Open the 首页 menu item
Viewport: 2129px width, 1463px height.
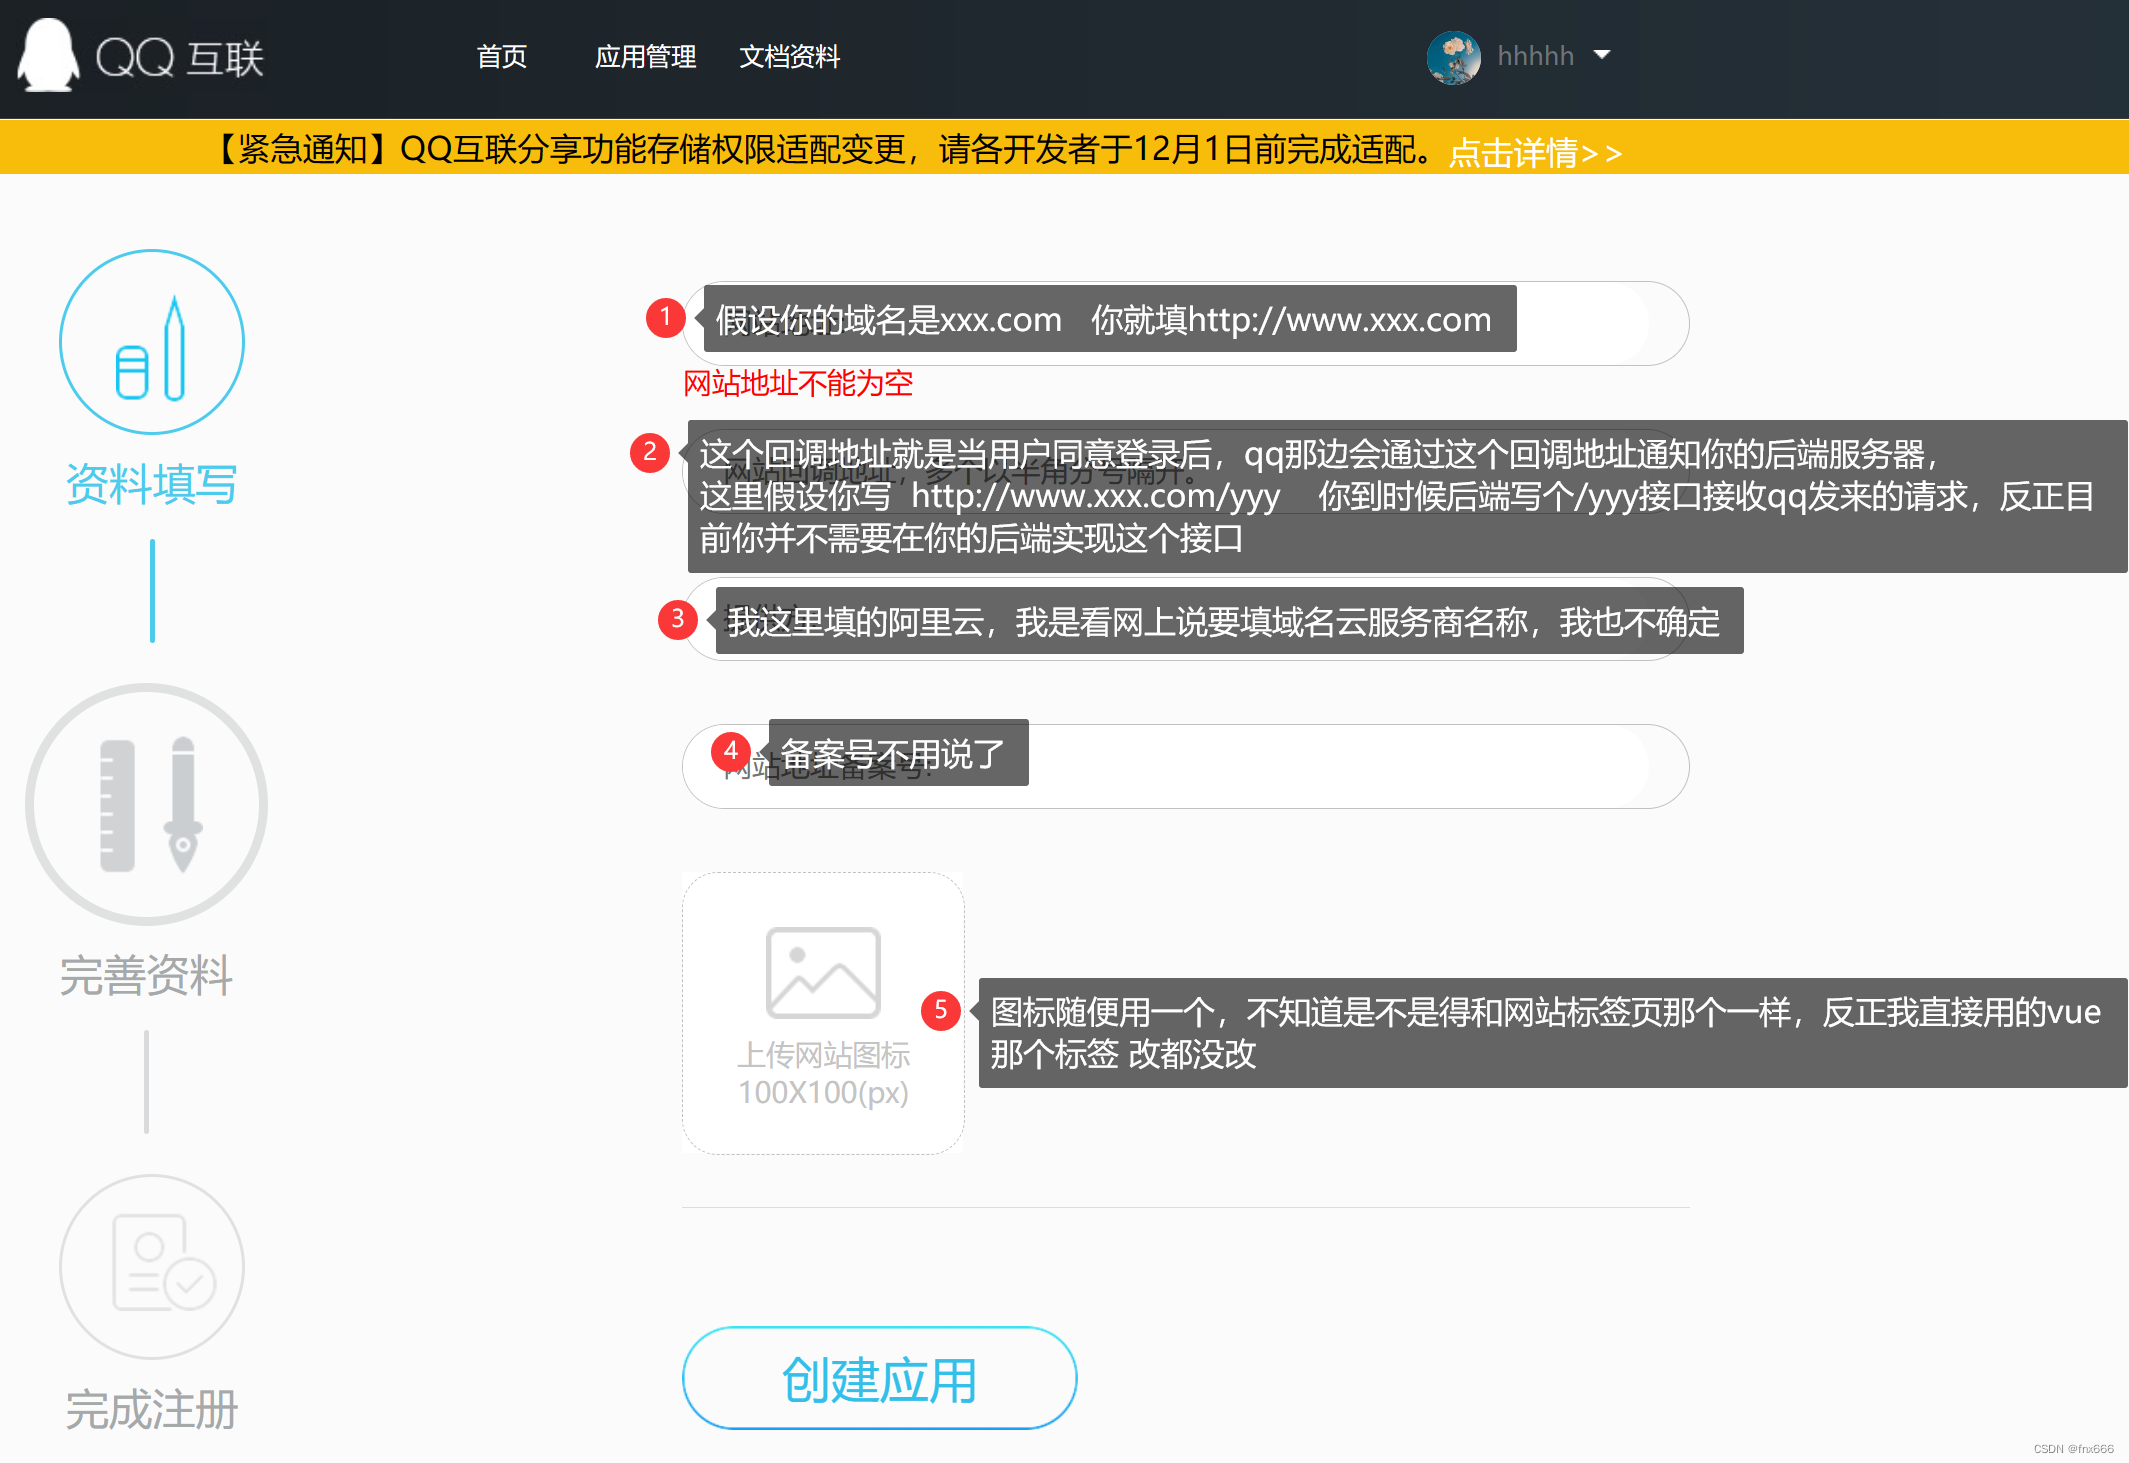pos(502,57)
